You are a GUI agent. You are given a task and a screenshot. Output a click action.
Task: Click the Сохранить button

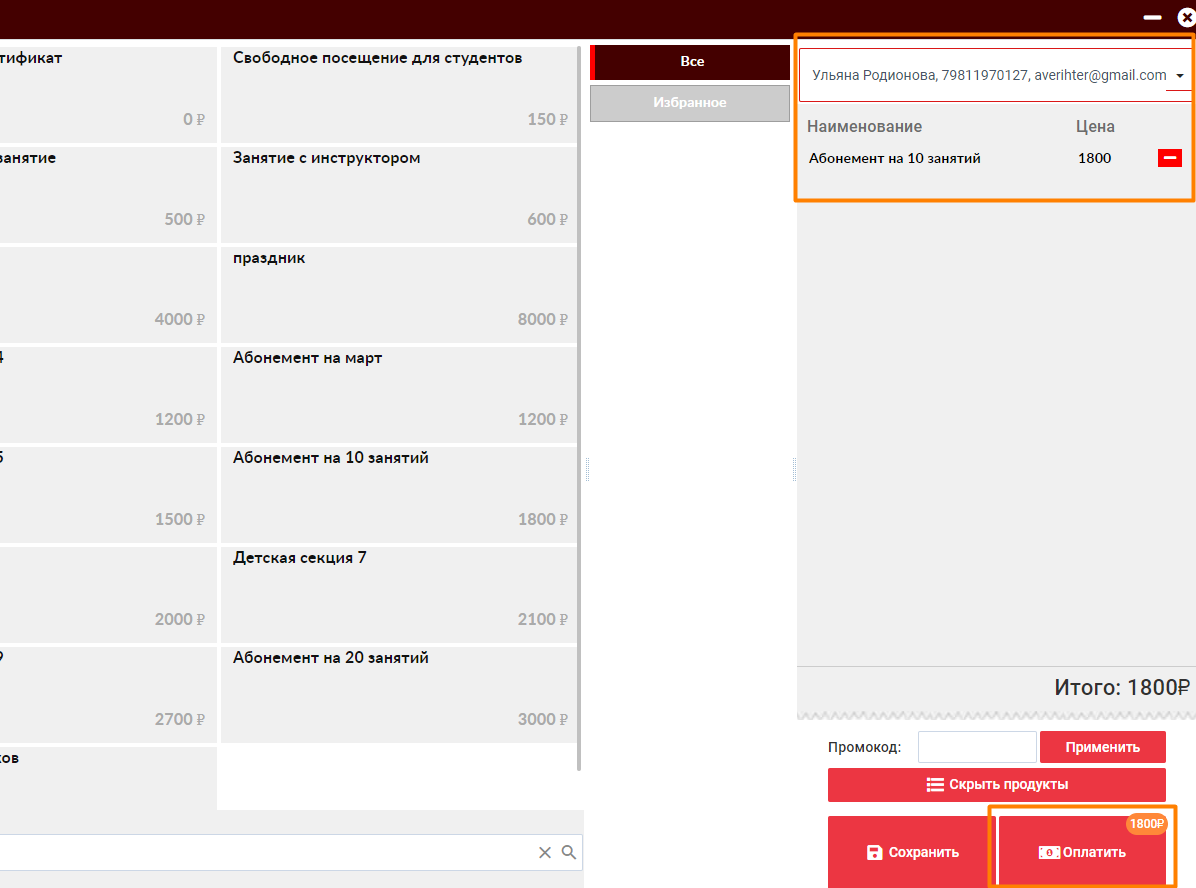point(911,852)
